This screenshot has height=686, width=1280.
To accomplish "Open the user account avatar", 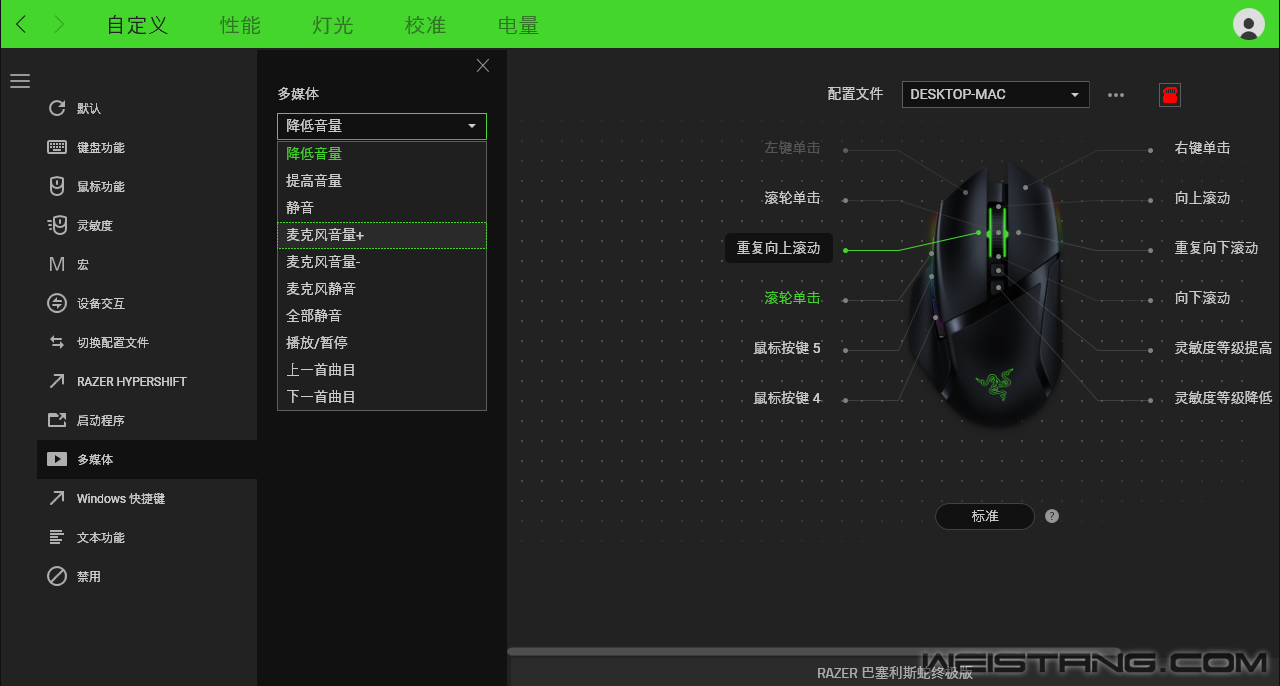I will 1248,24.
